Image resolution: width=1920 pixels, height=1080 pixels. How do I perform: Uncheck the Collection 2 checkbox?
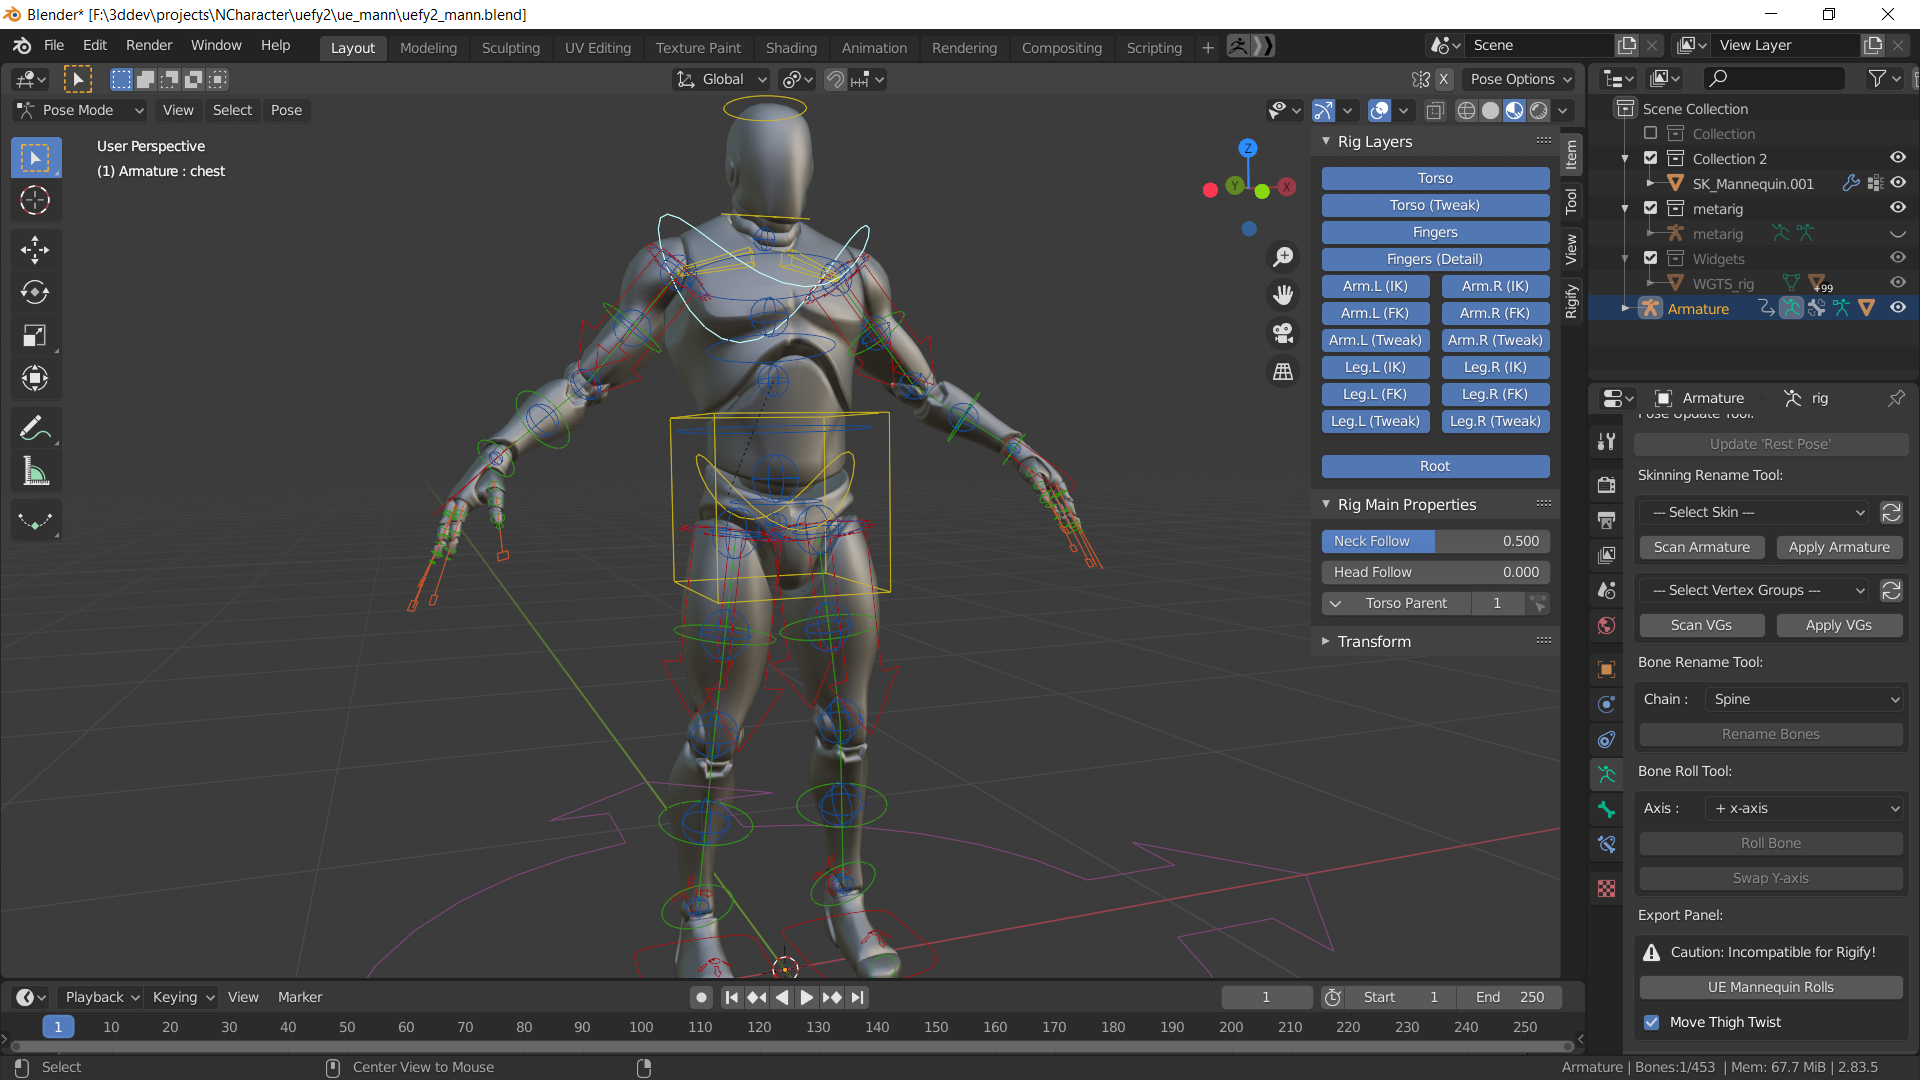tap(1650, 158)
